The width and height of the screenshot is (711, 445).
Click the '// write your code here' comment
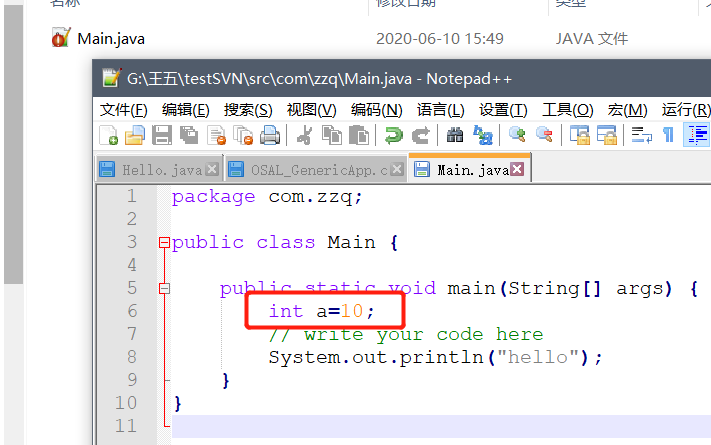click(x=405, y=335)
